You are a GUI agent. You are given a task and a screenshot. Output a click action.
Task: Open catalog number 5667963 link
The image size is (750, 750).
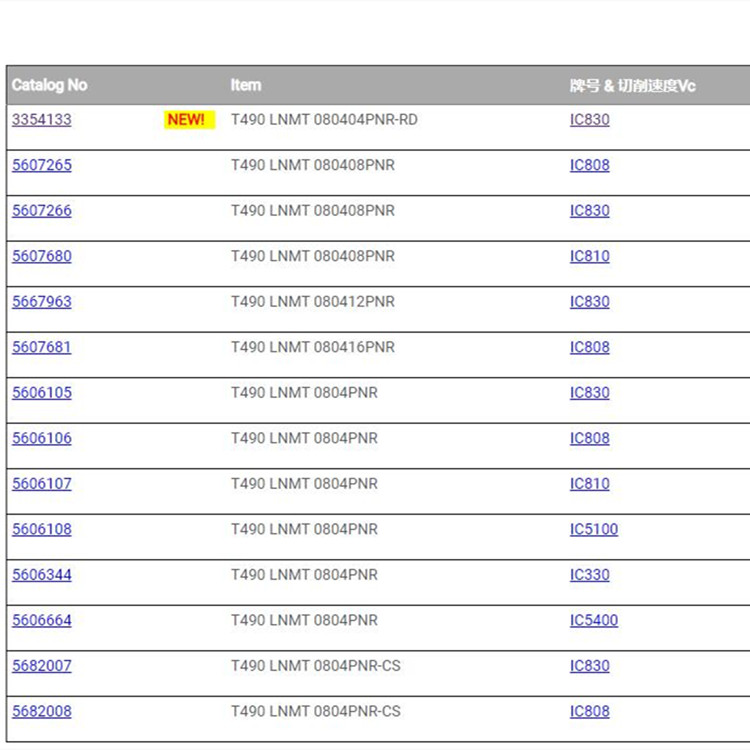point(42,302)
